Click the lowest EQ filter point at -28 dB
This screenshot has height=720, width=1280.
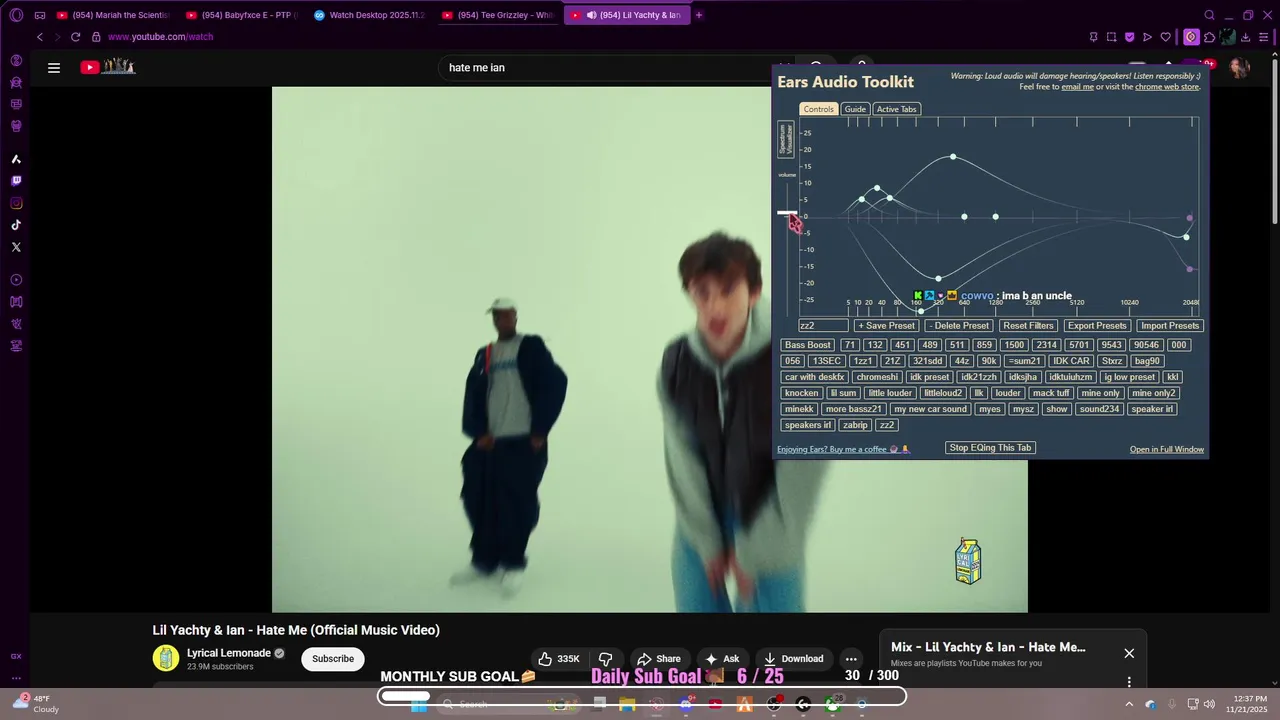click(921, 311)
